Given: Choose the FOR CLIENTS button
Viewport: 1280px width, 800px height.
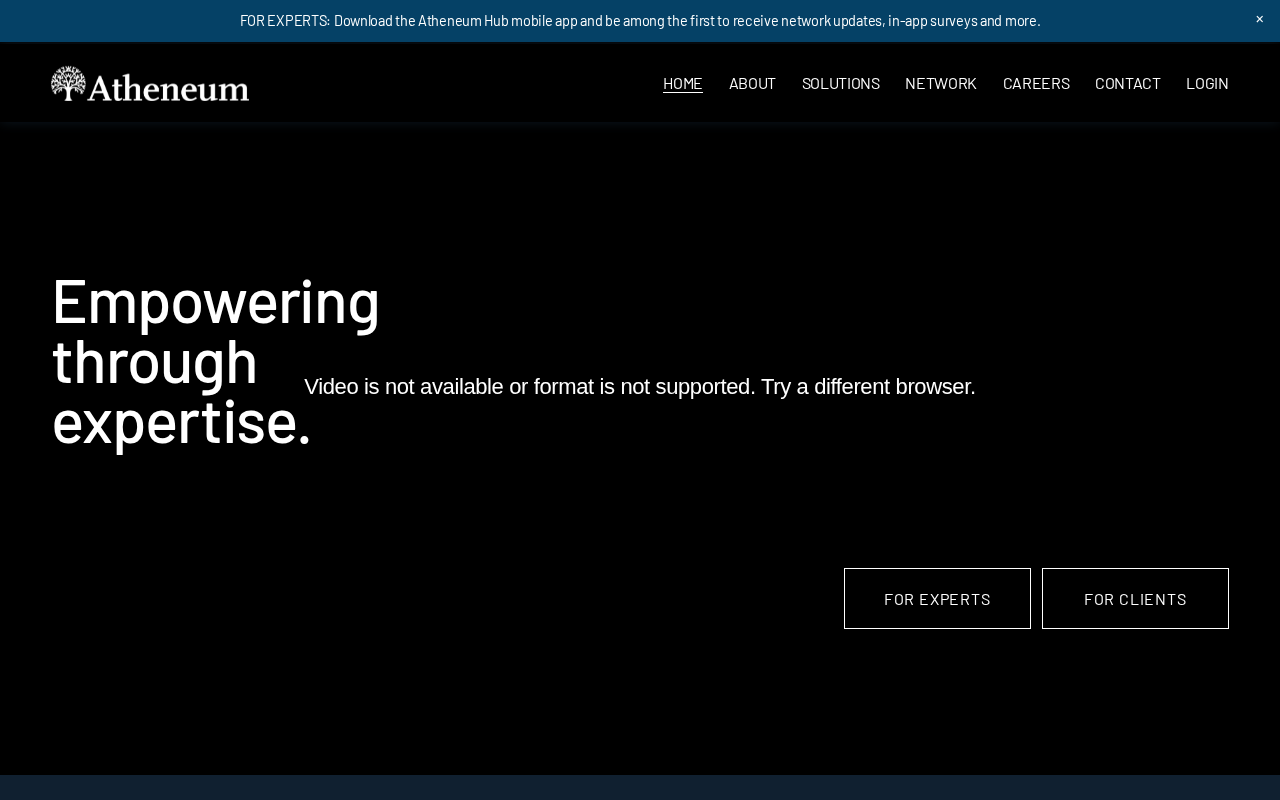Looking at the screenshot, I should [x=1135, y=599].
